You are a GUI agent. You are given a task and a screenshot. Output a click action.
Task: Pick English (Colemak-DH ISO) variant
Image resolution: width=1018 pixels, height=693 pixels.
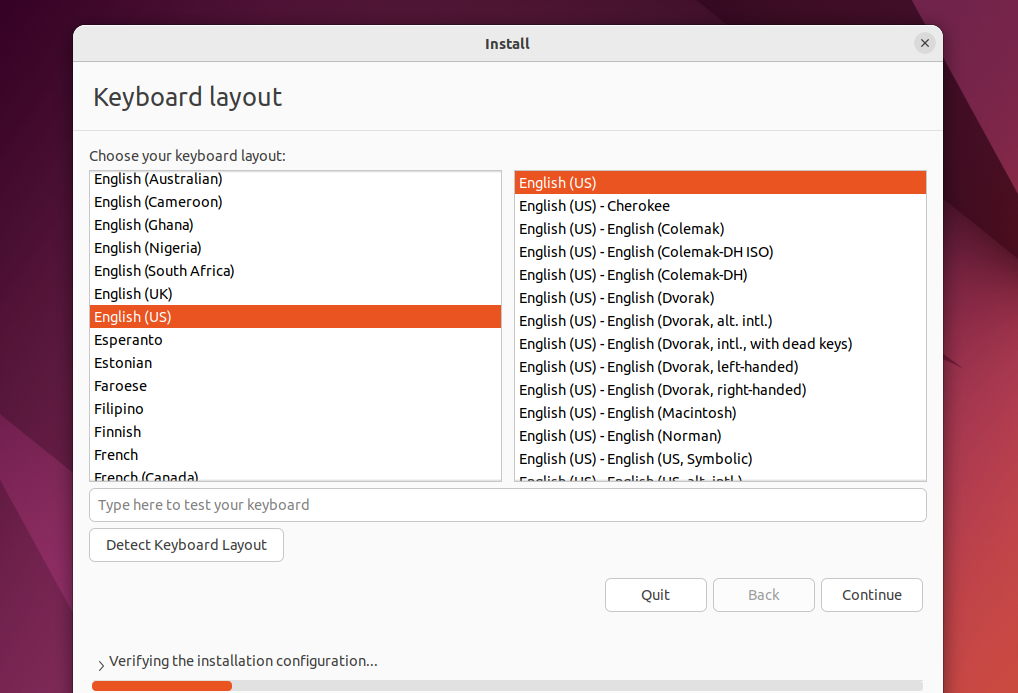coord(720,252)
